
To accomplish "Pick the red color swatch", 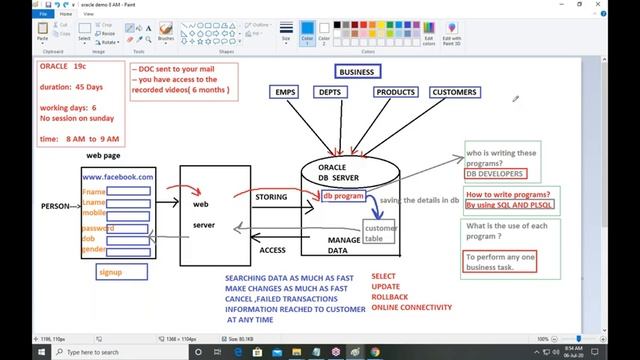I will pyautogui.click(x=364, y=25).
